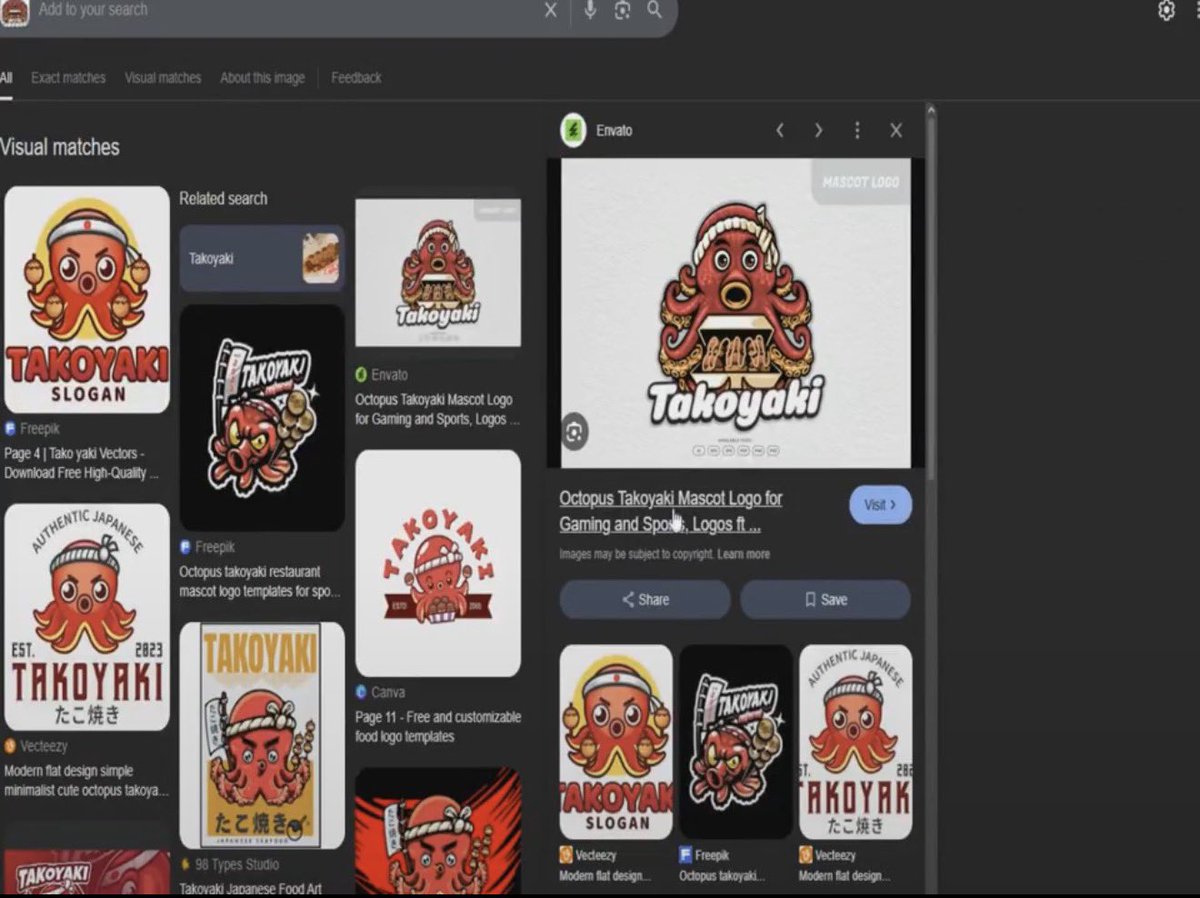Open Freepik Takoyaki Slogan octopus result
Screen dimensions: 1200x898
point(87,300)
